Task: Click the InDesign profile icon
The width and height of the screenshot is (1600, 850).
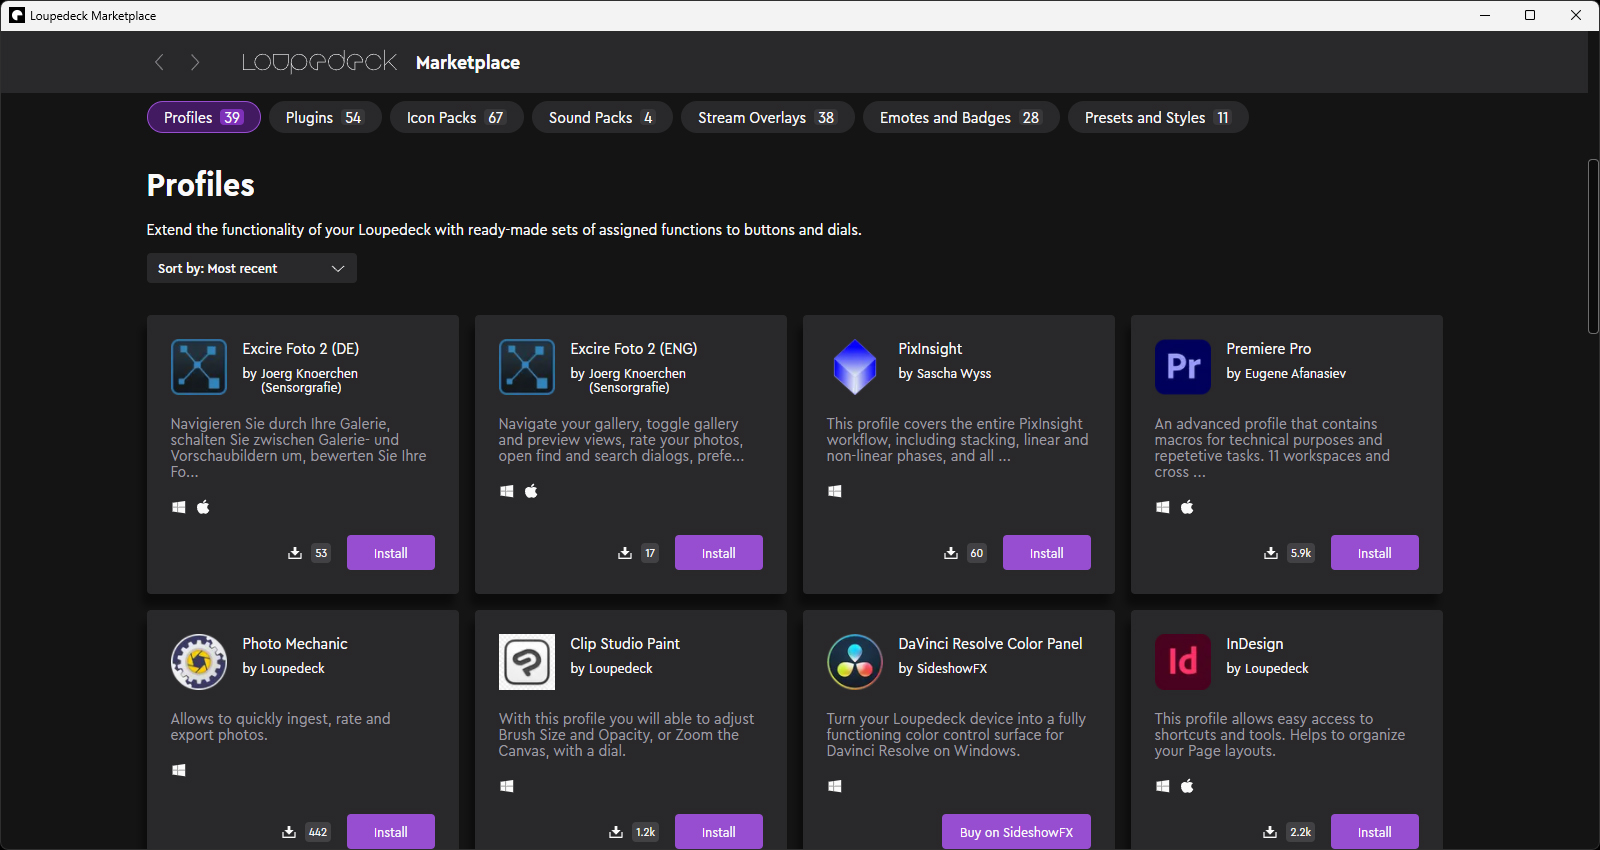Action: pyautogui.click(x=1182, y=662)
